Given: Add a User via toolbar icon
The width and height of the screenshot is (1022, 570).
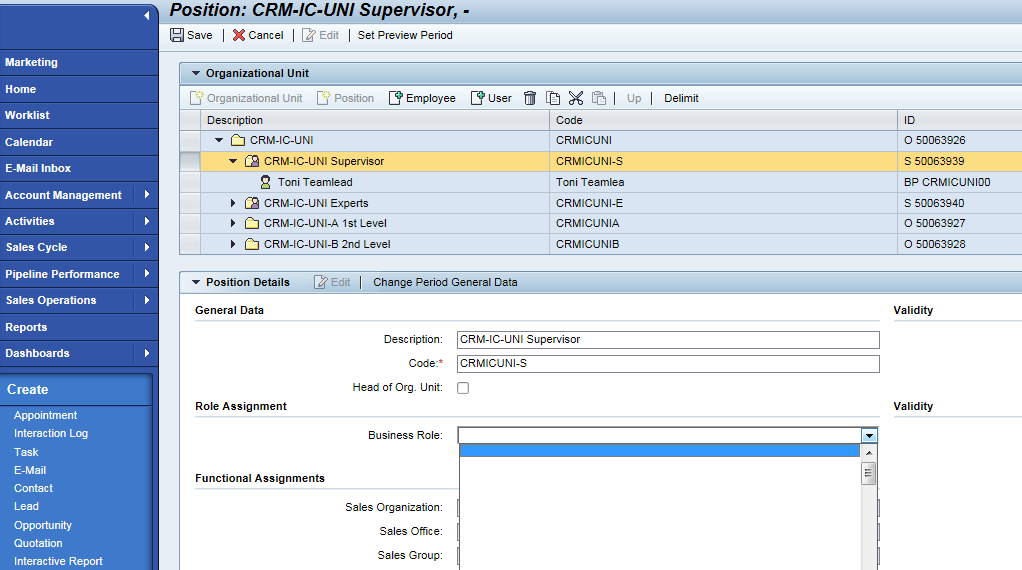Looking at the screenshot, I should [x=478, y=98].
